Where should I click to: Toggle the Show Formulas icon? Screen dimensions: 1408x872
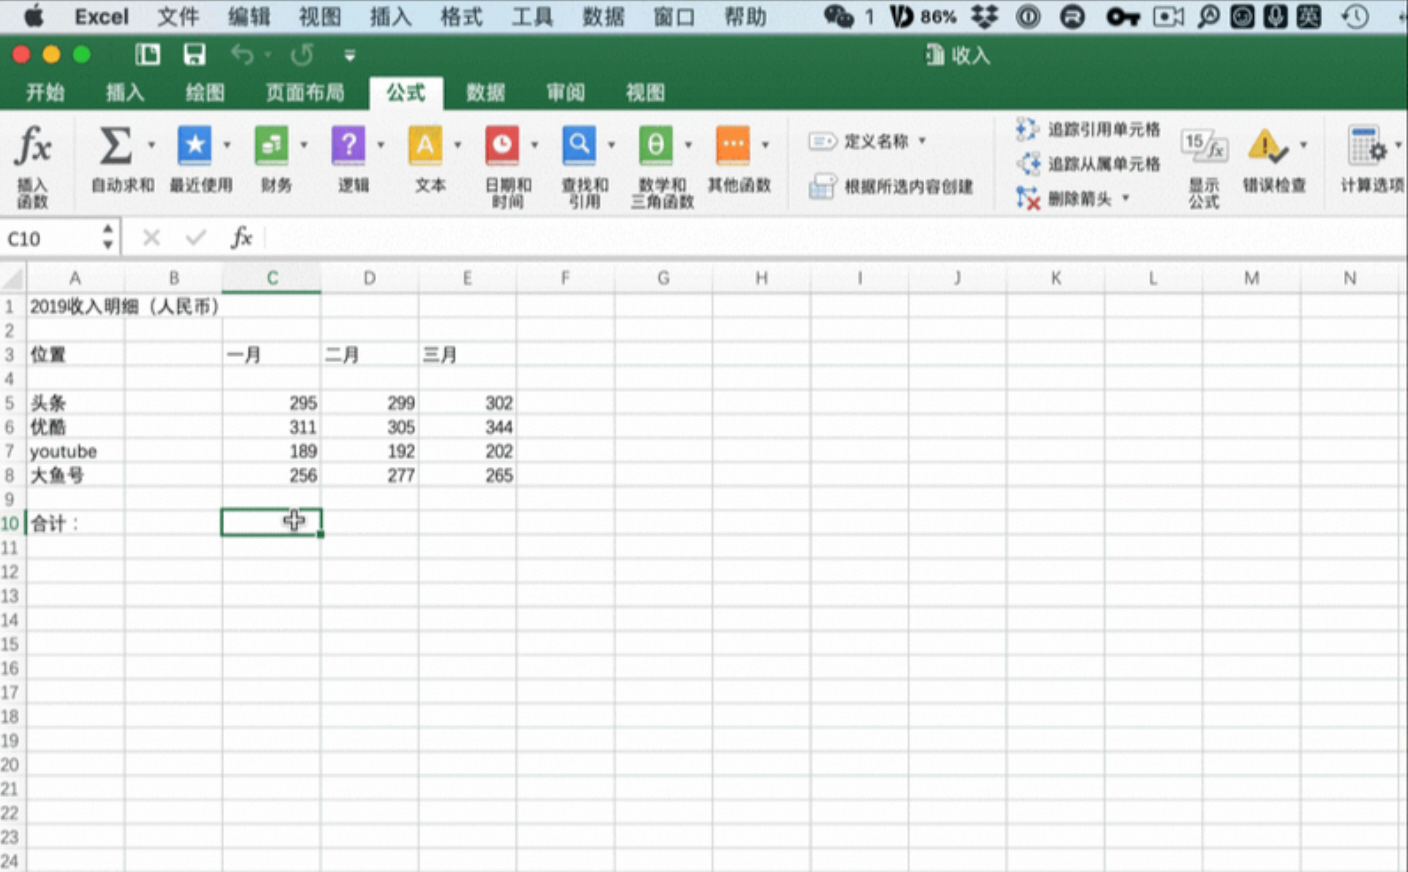pos(1204,147)
